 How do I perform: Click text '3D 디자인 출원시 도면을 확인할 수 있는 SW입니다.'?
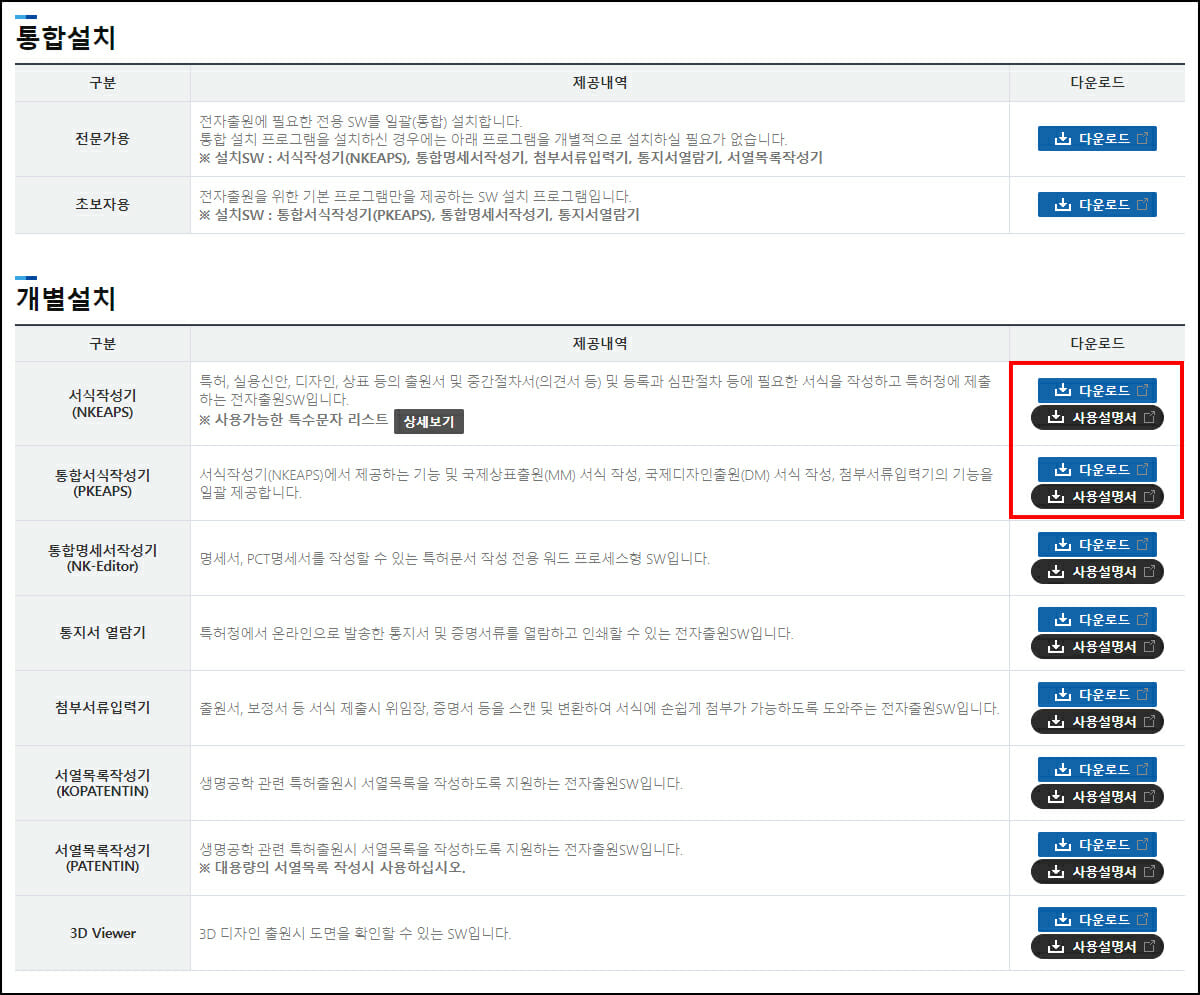click(x=355, y=933)
